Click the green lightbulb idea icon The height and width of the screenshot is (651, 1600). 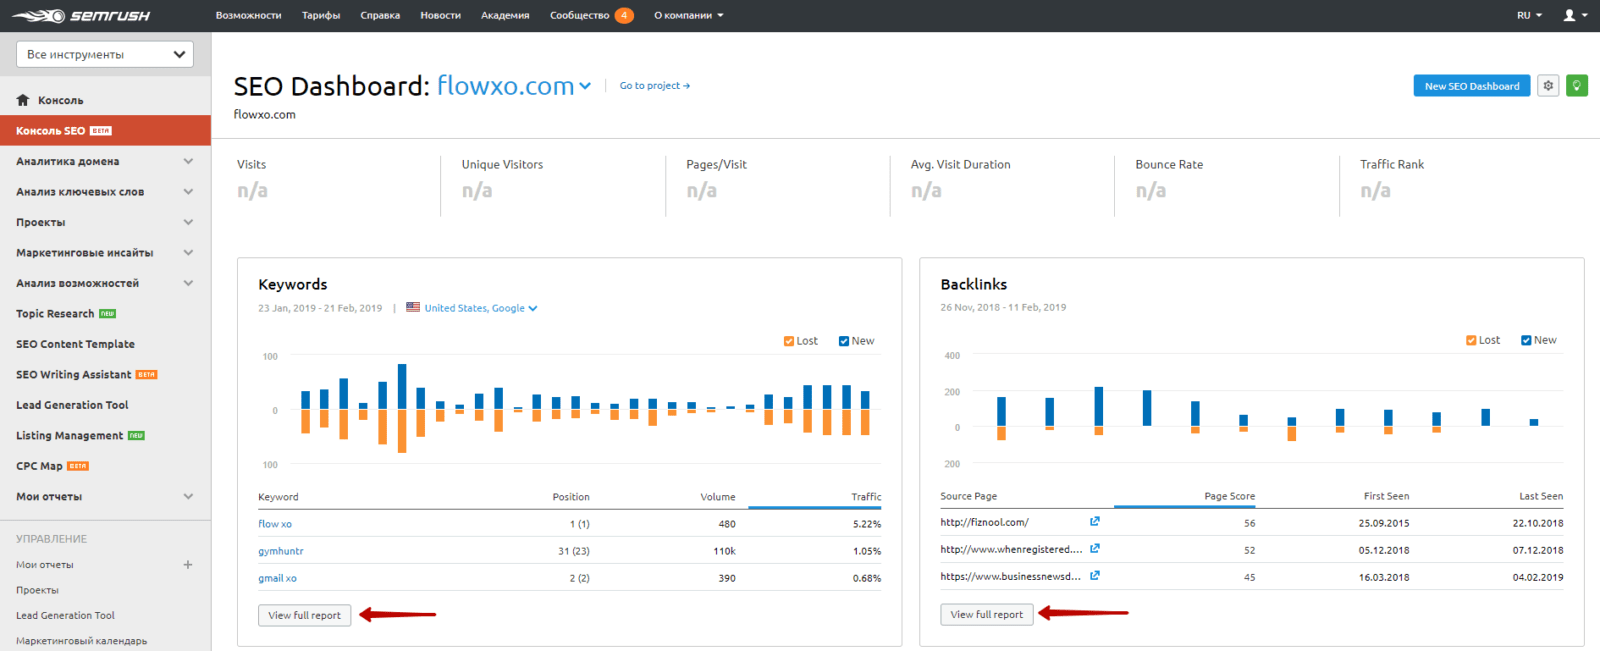point(1577,86)
